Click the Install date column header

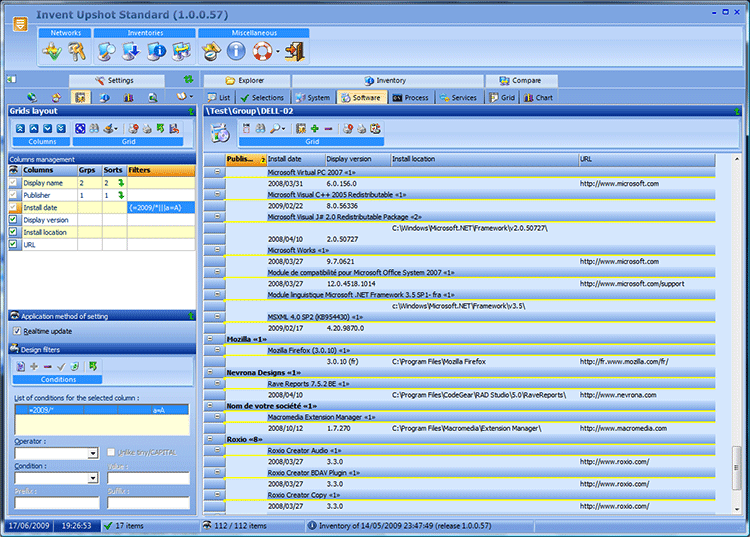point(296,159)
